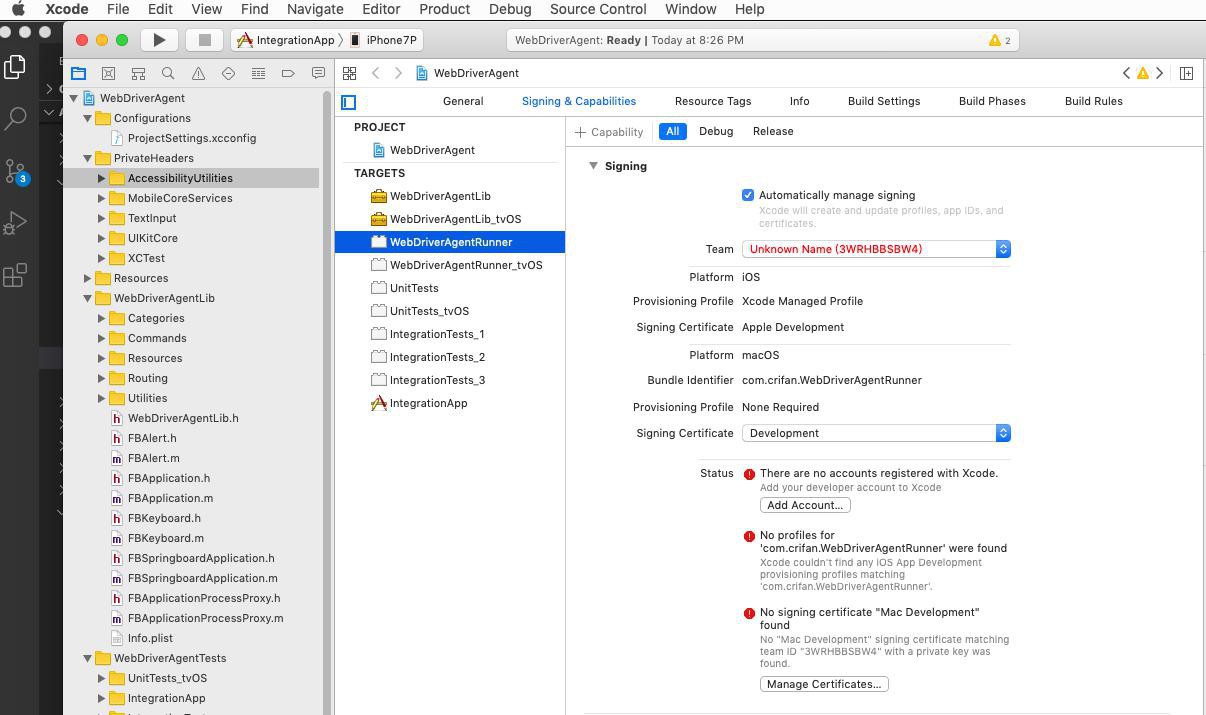Open the Source Control navigator
Image resolution: width=1206 pixels, height=715 pixels.
pos(108,73)
